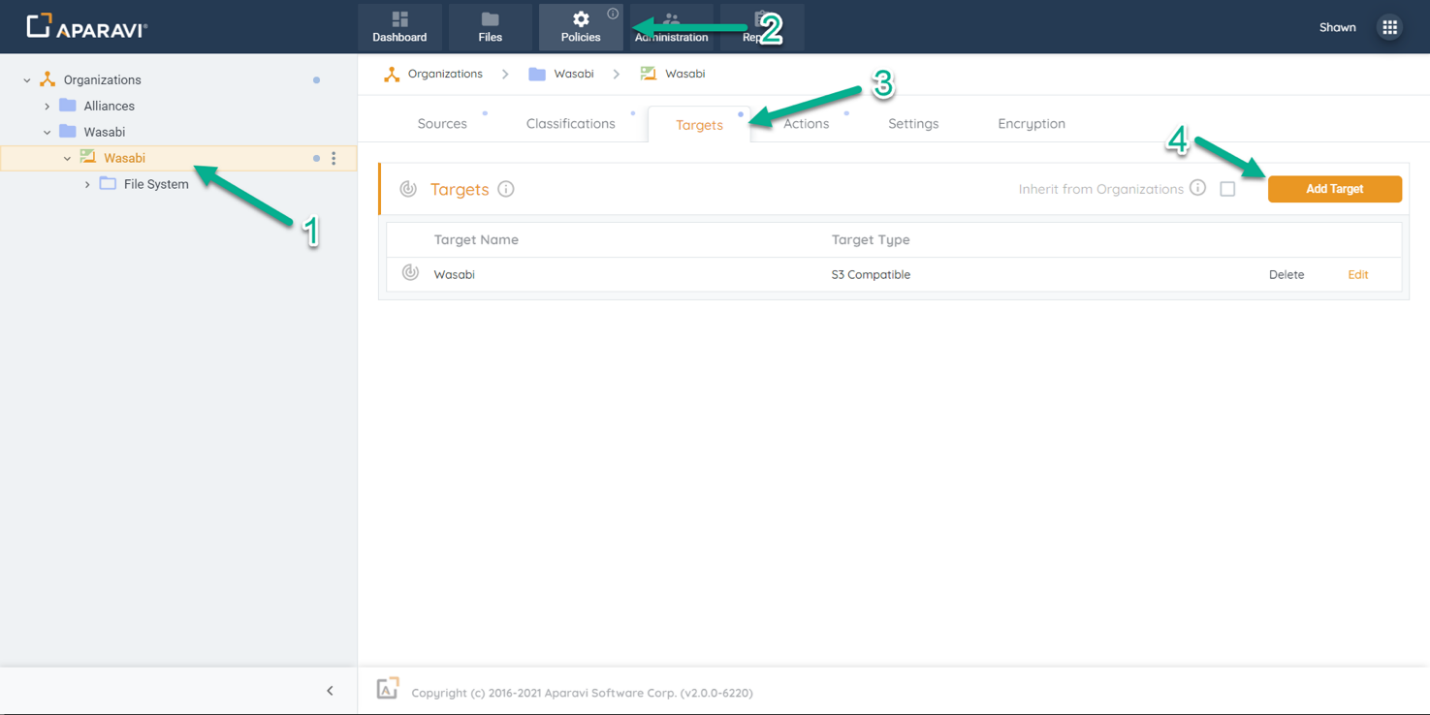The image size is (1430, 715).
Task: Edit the Wasabi target
Action: [x=1358, y=274]
